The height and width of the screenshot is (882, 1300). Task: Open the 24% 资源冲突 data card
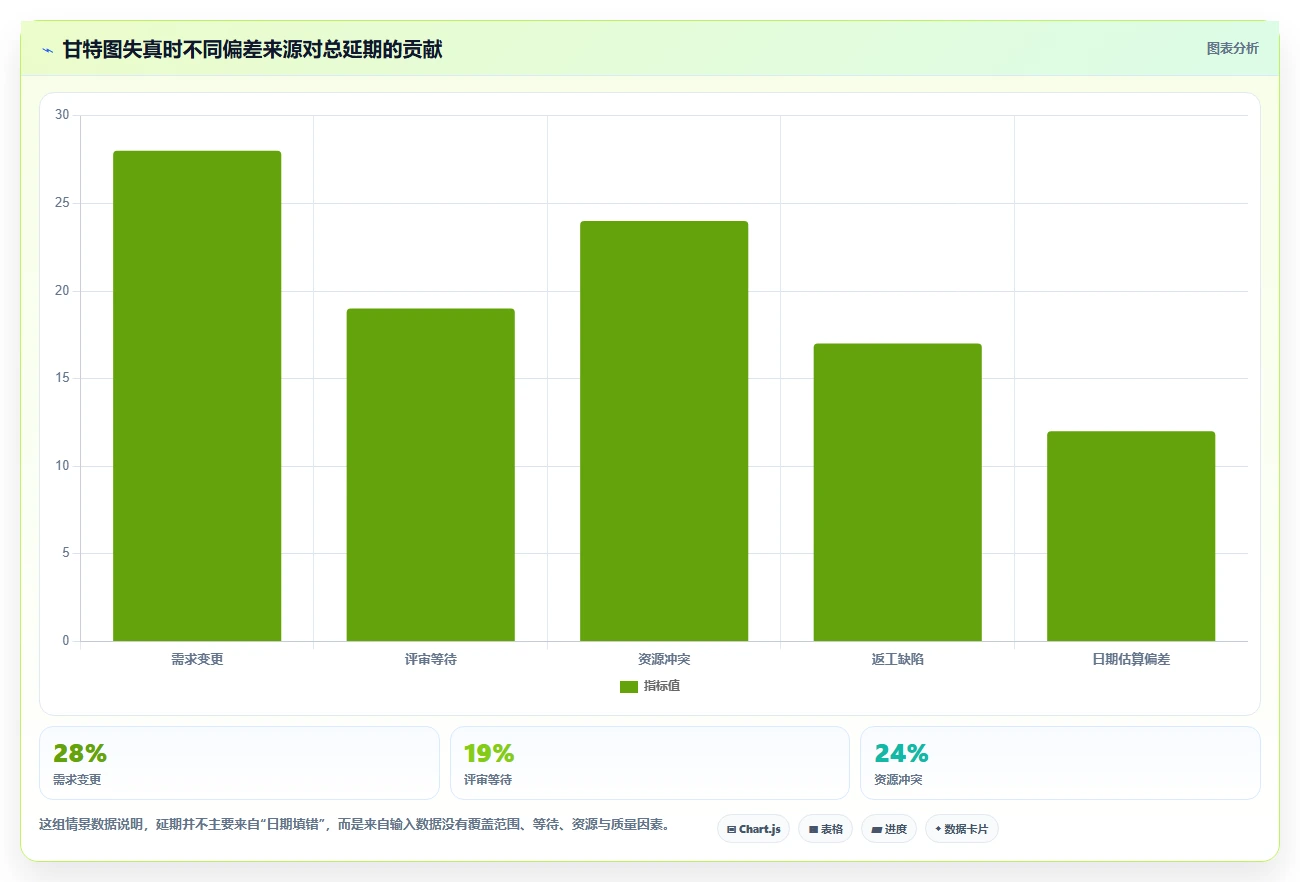(1060, 763)
